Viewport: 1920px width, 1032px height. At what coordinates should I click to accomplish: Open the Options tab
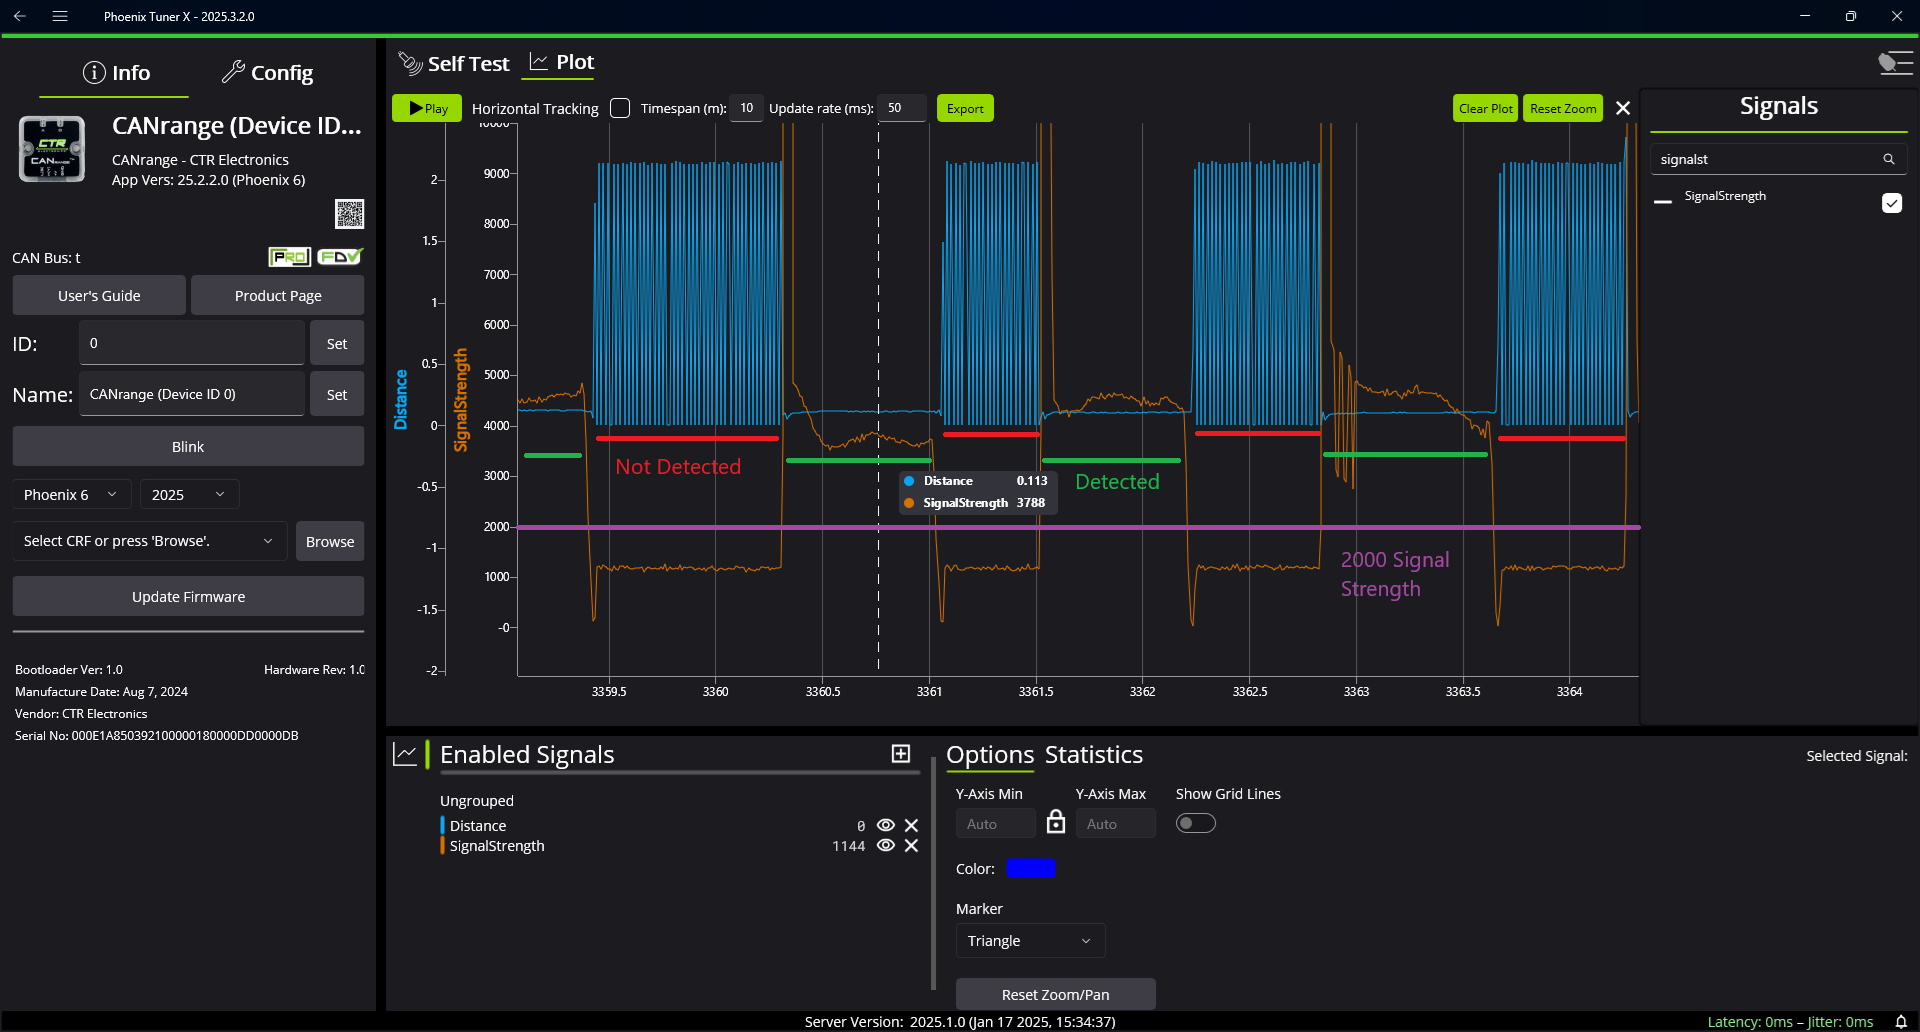tap(990, 755)
